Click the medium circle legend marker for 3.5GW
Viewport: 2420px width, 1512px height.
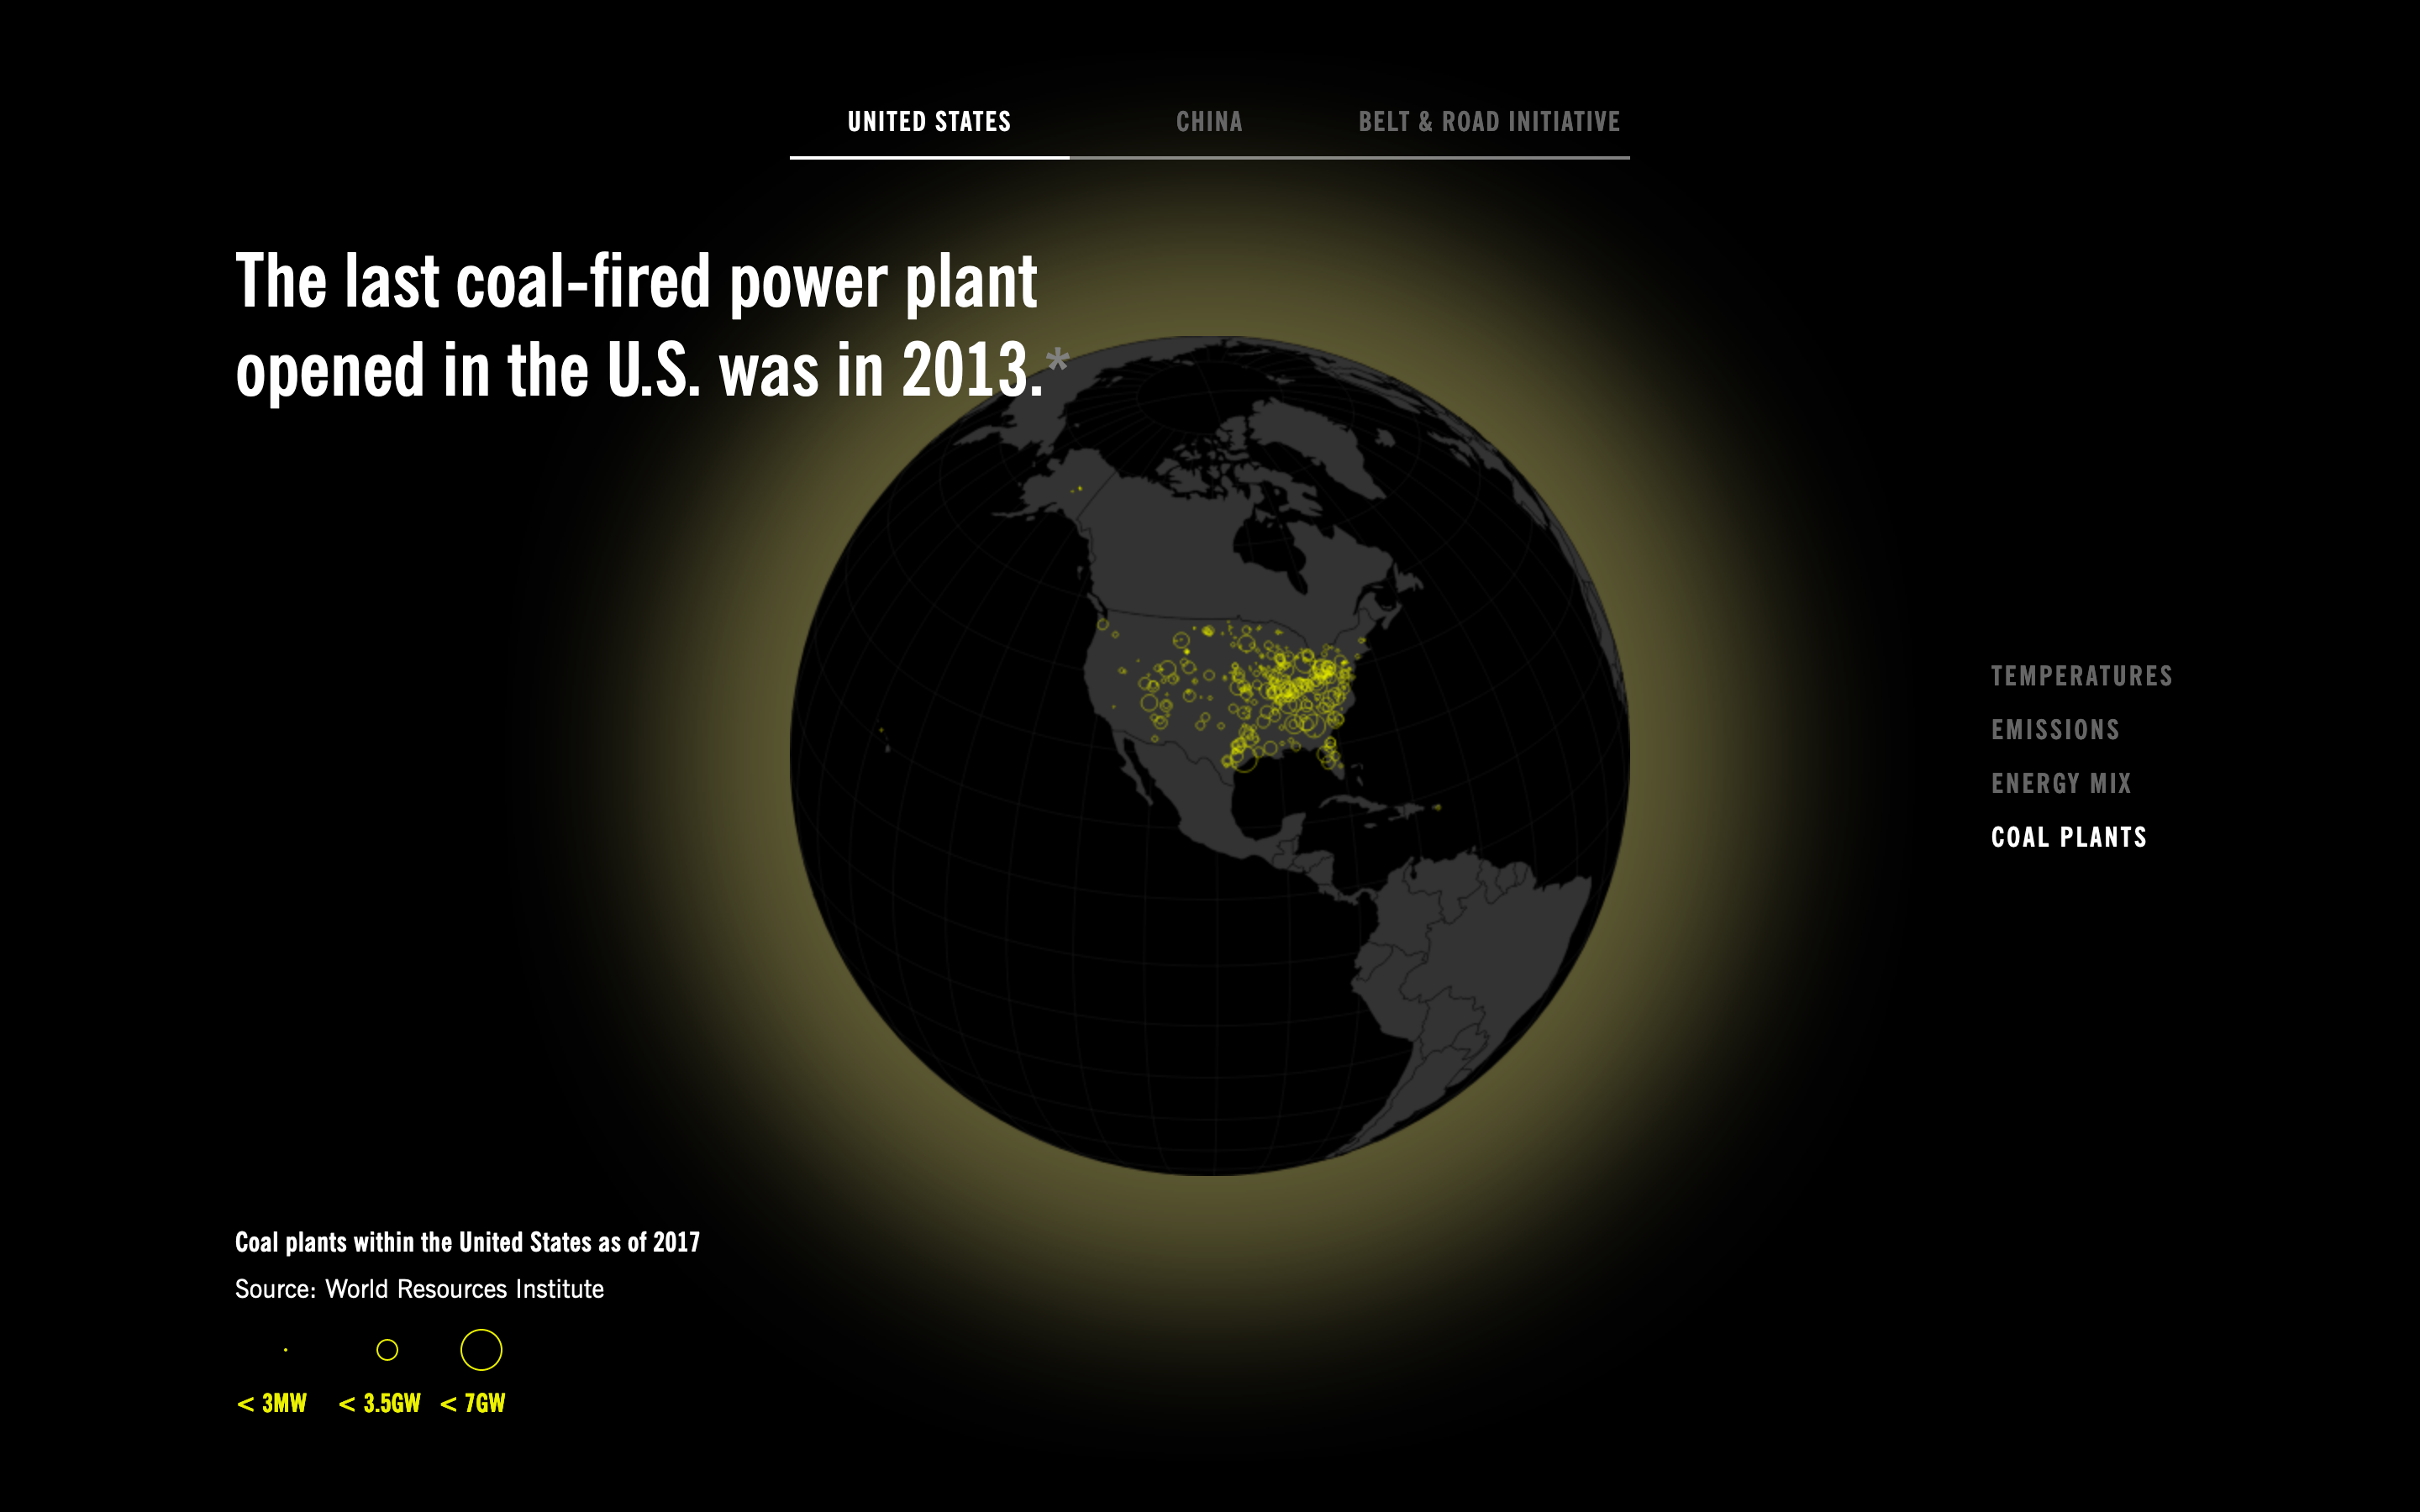(x=387, y=1350)
